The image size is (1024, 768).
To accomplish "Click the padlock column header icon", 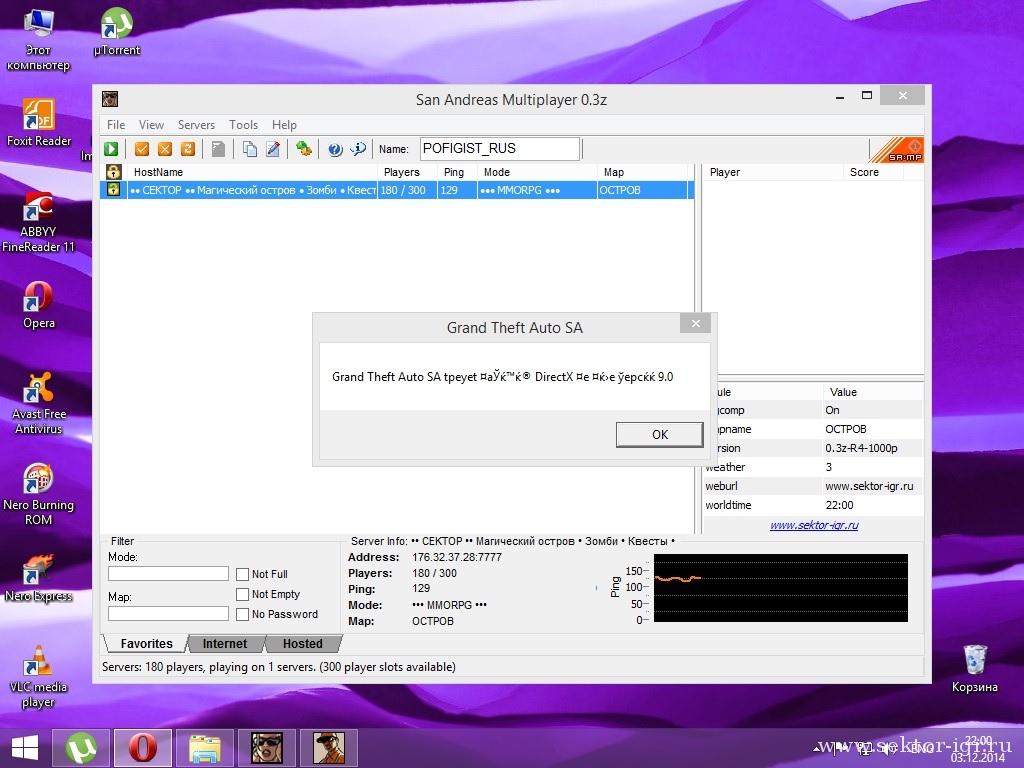I will click(x=114, y=172).
